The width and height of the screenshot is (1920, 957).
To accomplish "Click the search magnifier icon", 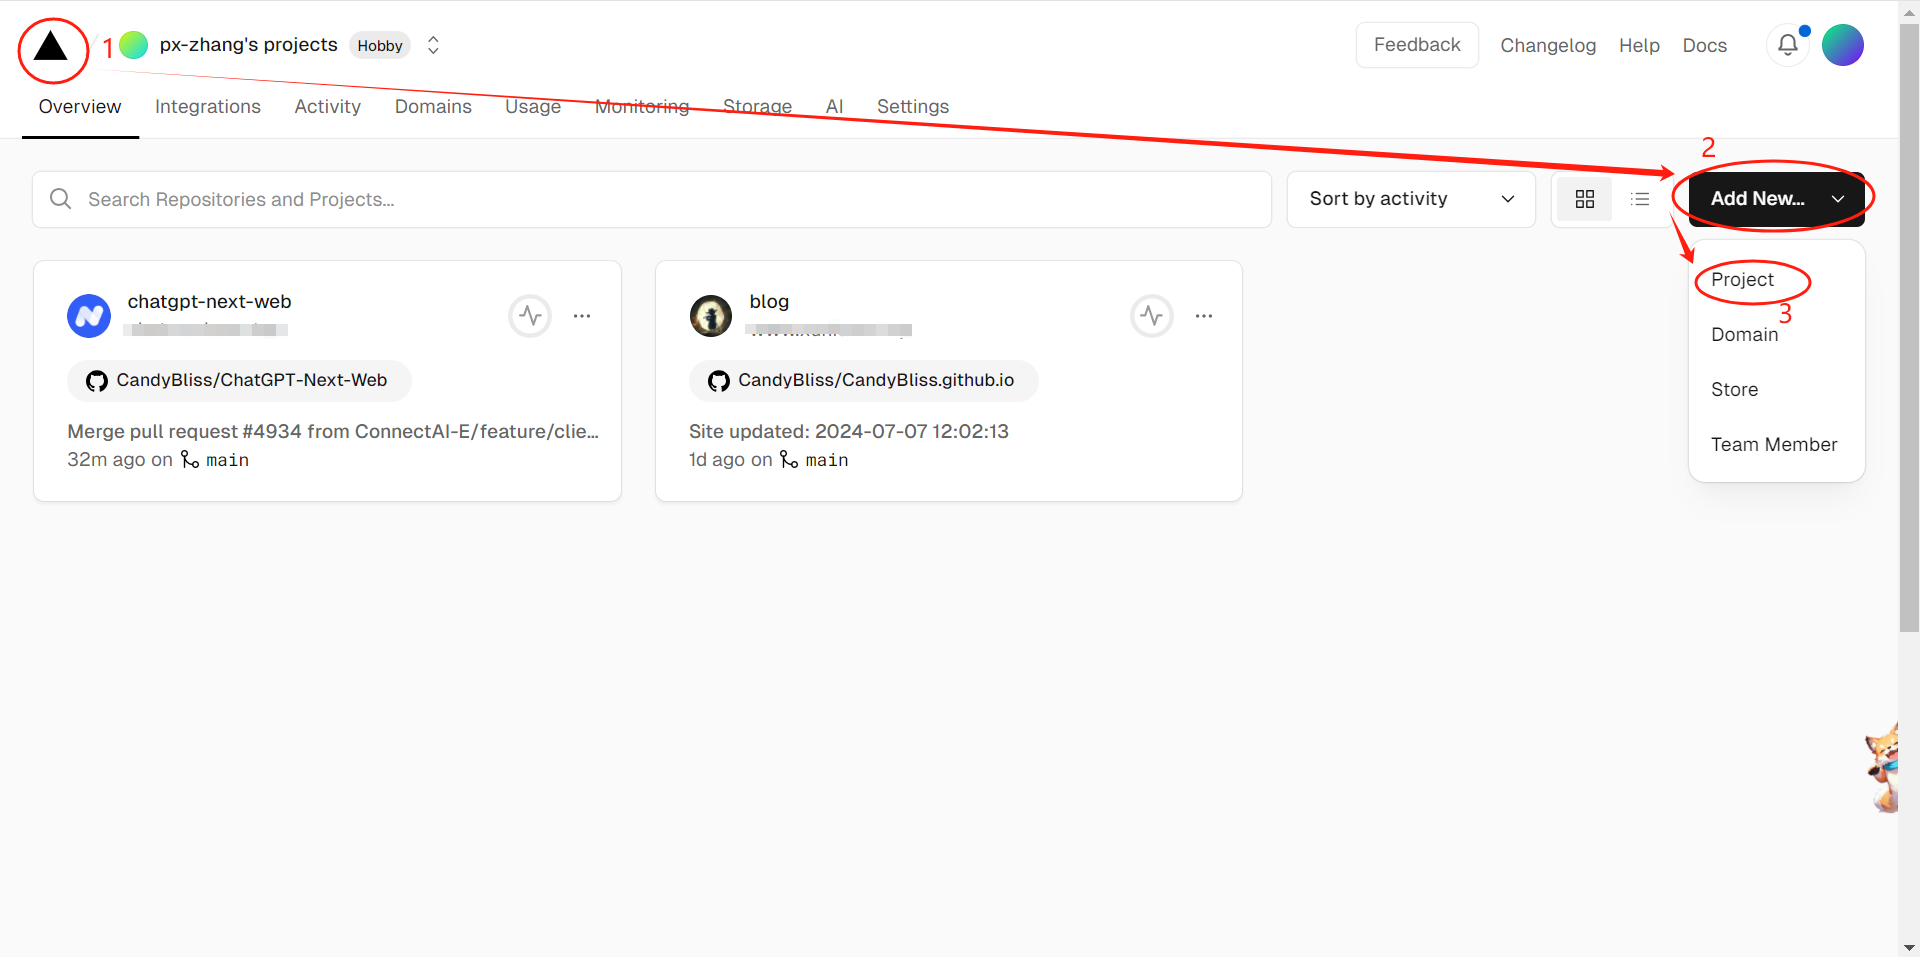I will (x=61, y=199).
